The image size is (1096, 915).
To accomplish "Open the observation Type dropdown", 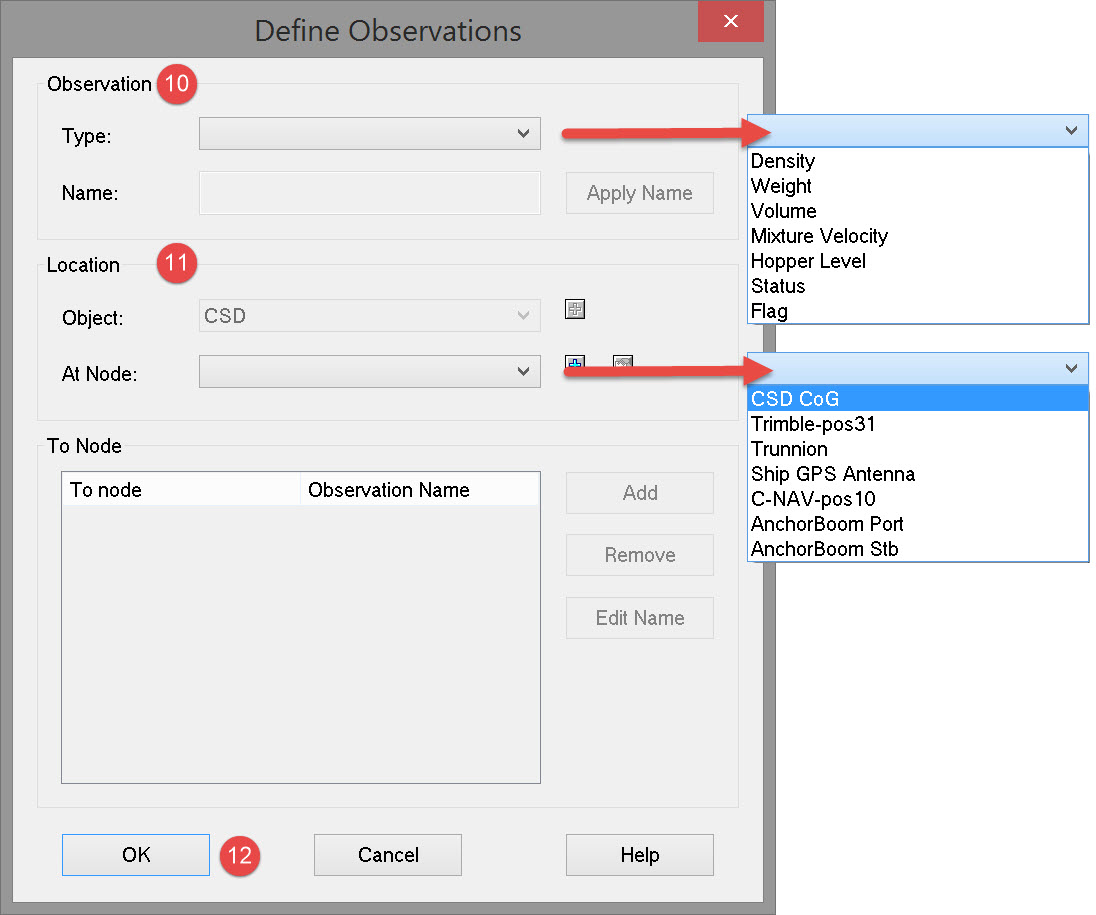I will 370,134.
